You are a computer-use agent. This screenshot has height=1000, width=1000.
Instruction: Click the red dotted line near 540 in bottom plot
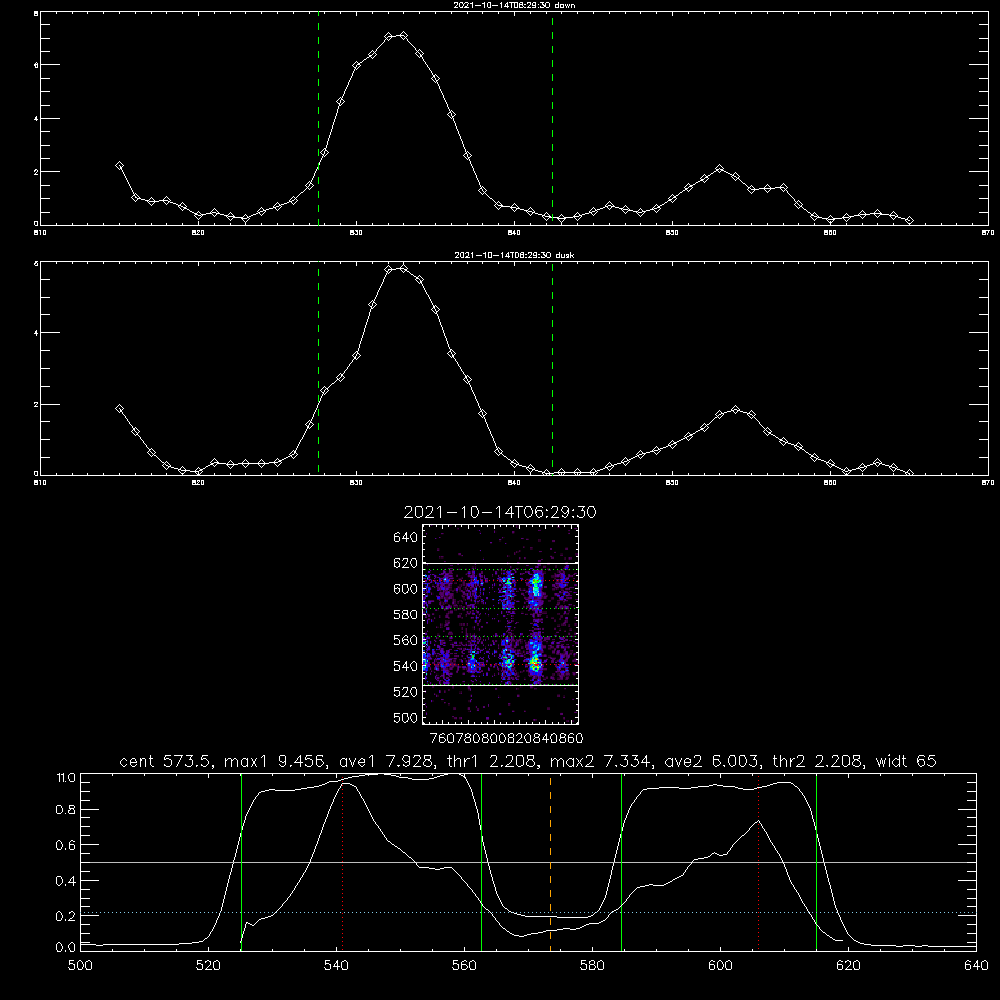tap(342, 862)
